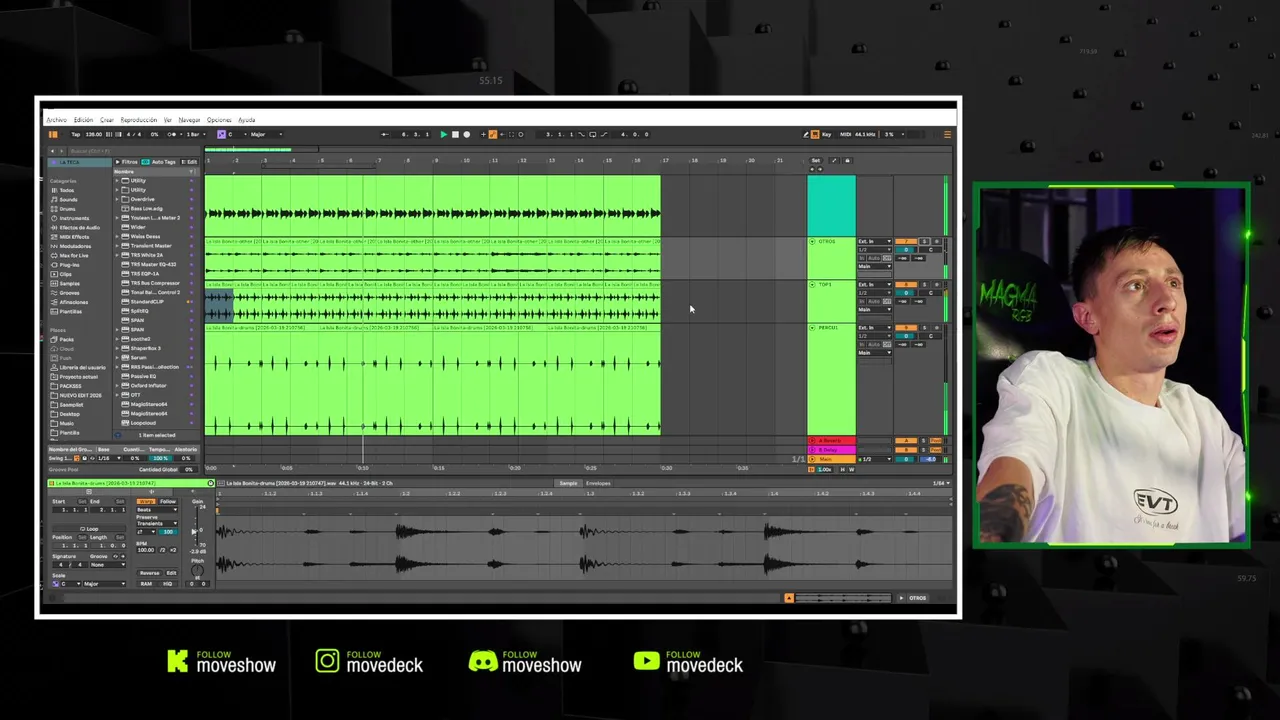Toggle the loop switch in transport
Image resolution: width=1280 pixels, height=720 pixels.
[x=593, y=134]
